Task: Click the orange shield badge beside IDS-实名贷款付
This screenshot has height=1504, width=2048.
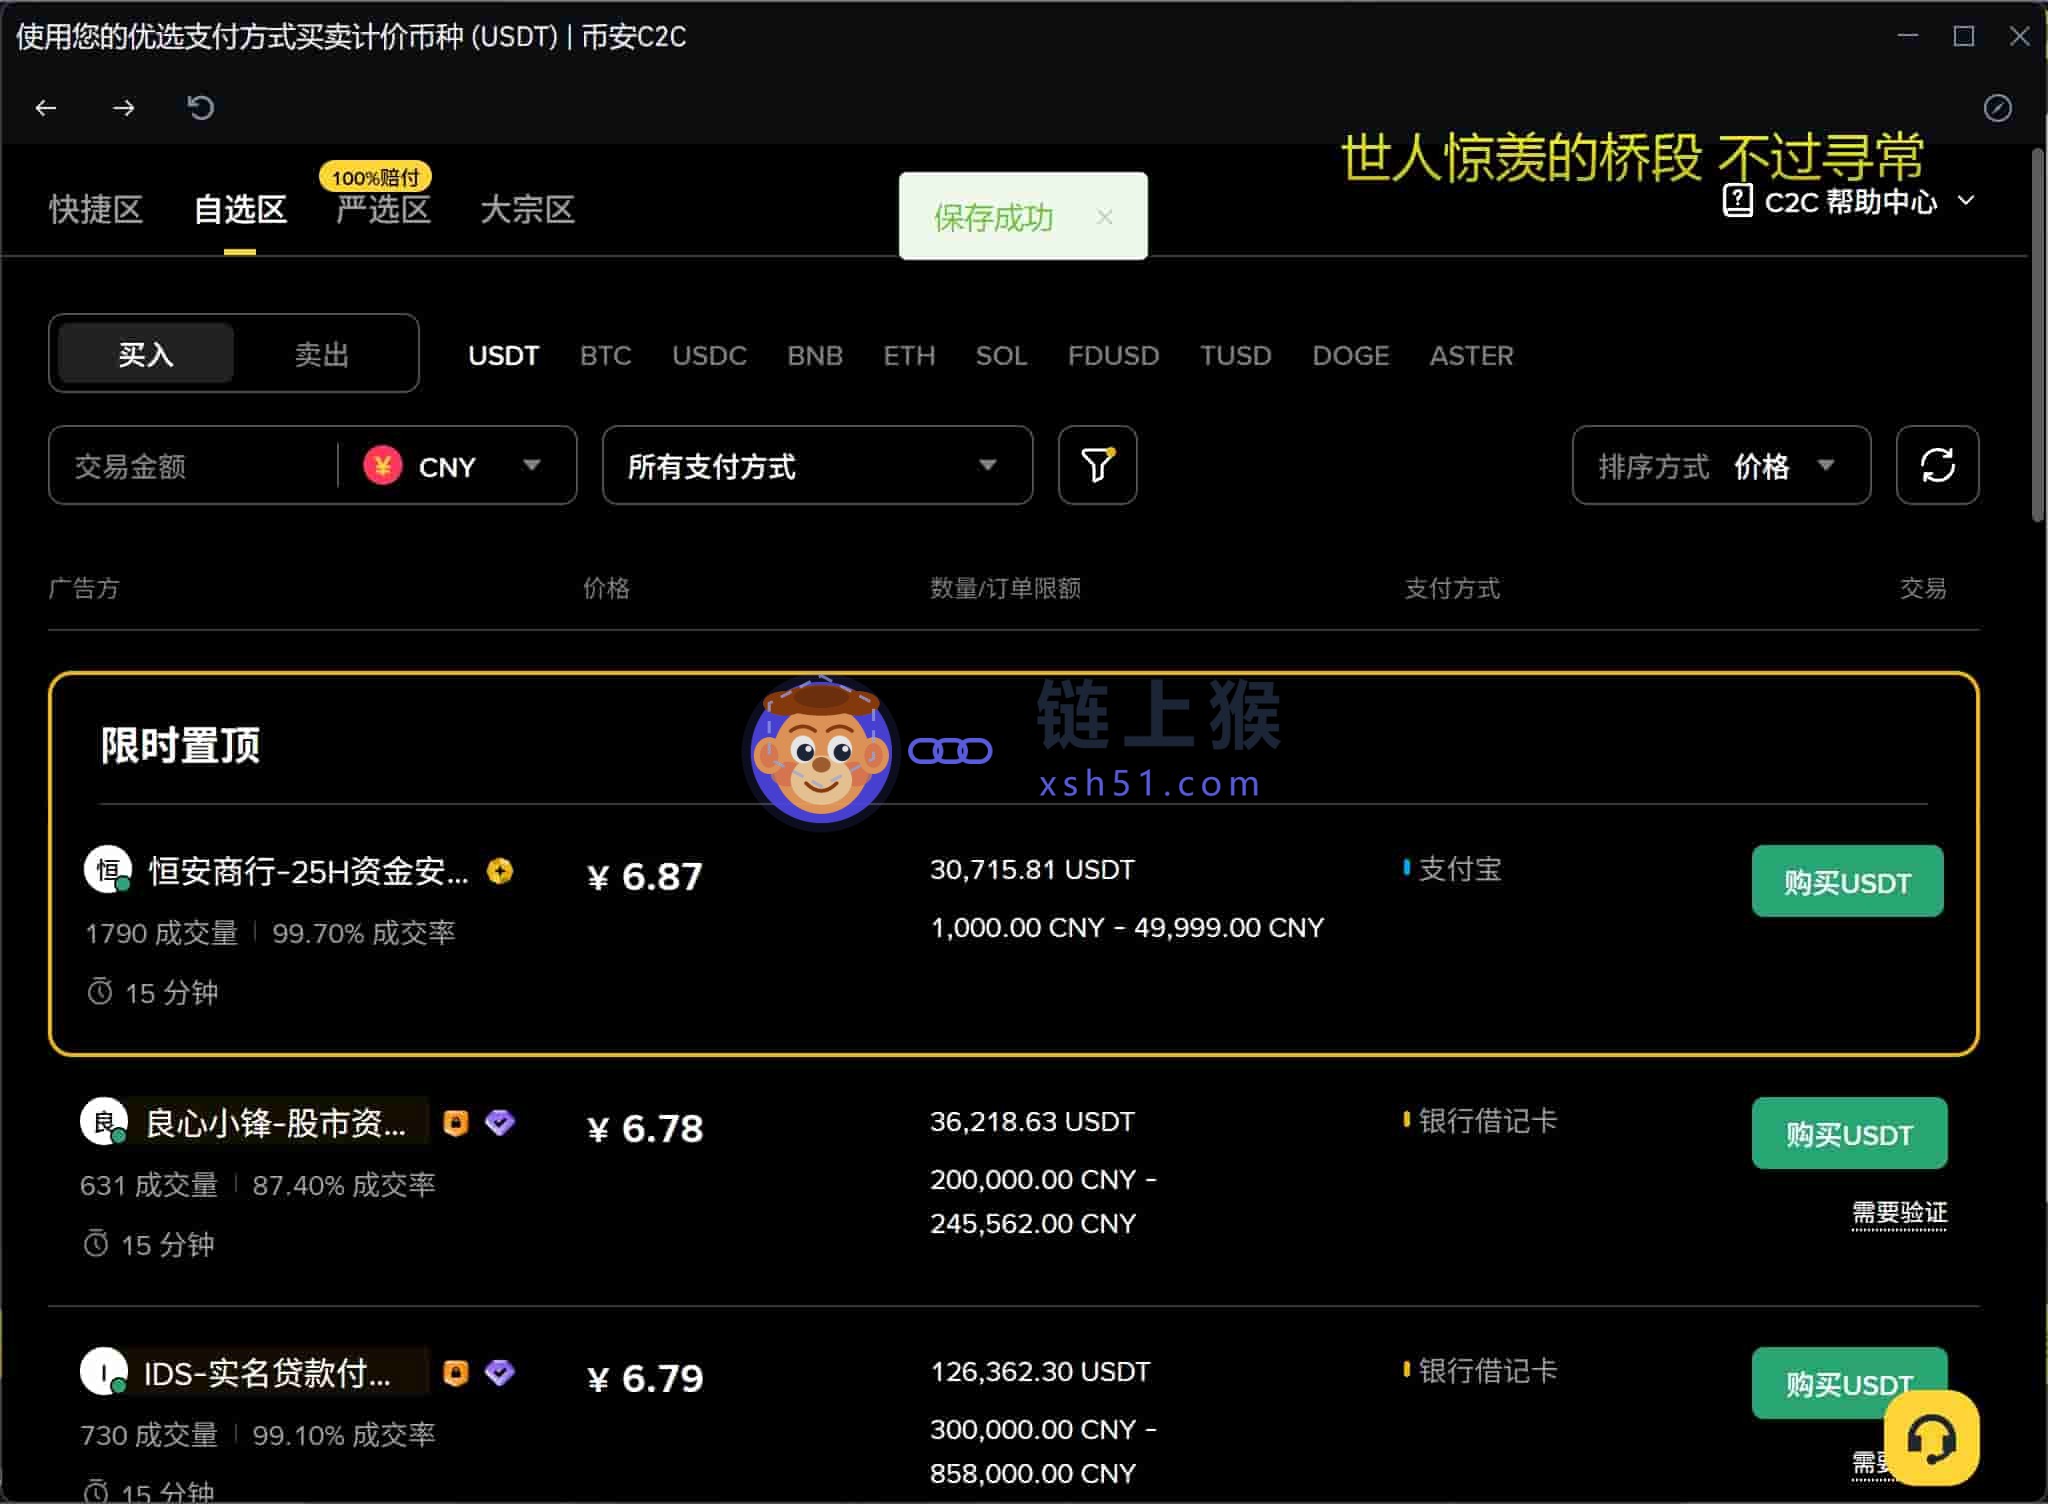Action: (456, 1373)
